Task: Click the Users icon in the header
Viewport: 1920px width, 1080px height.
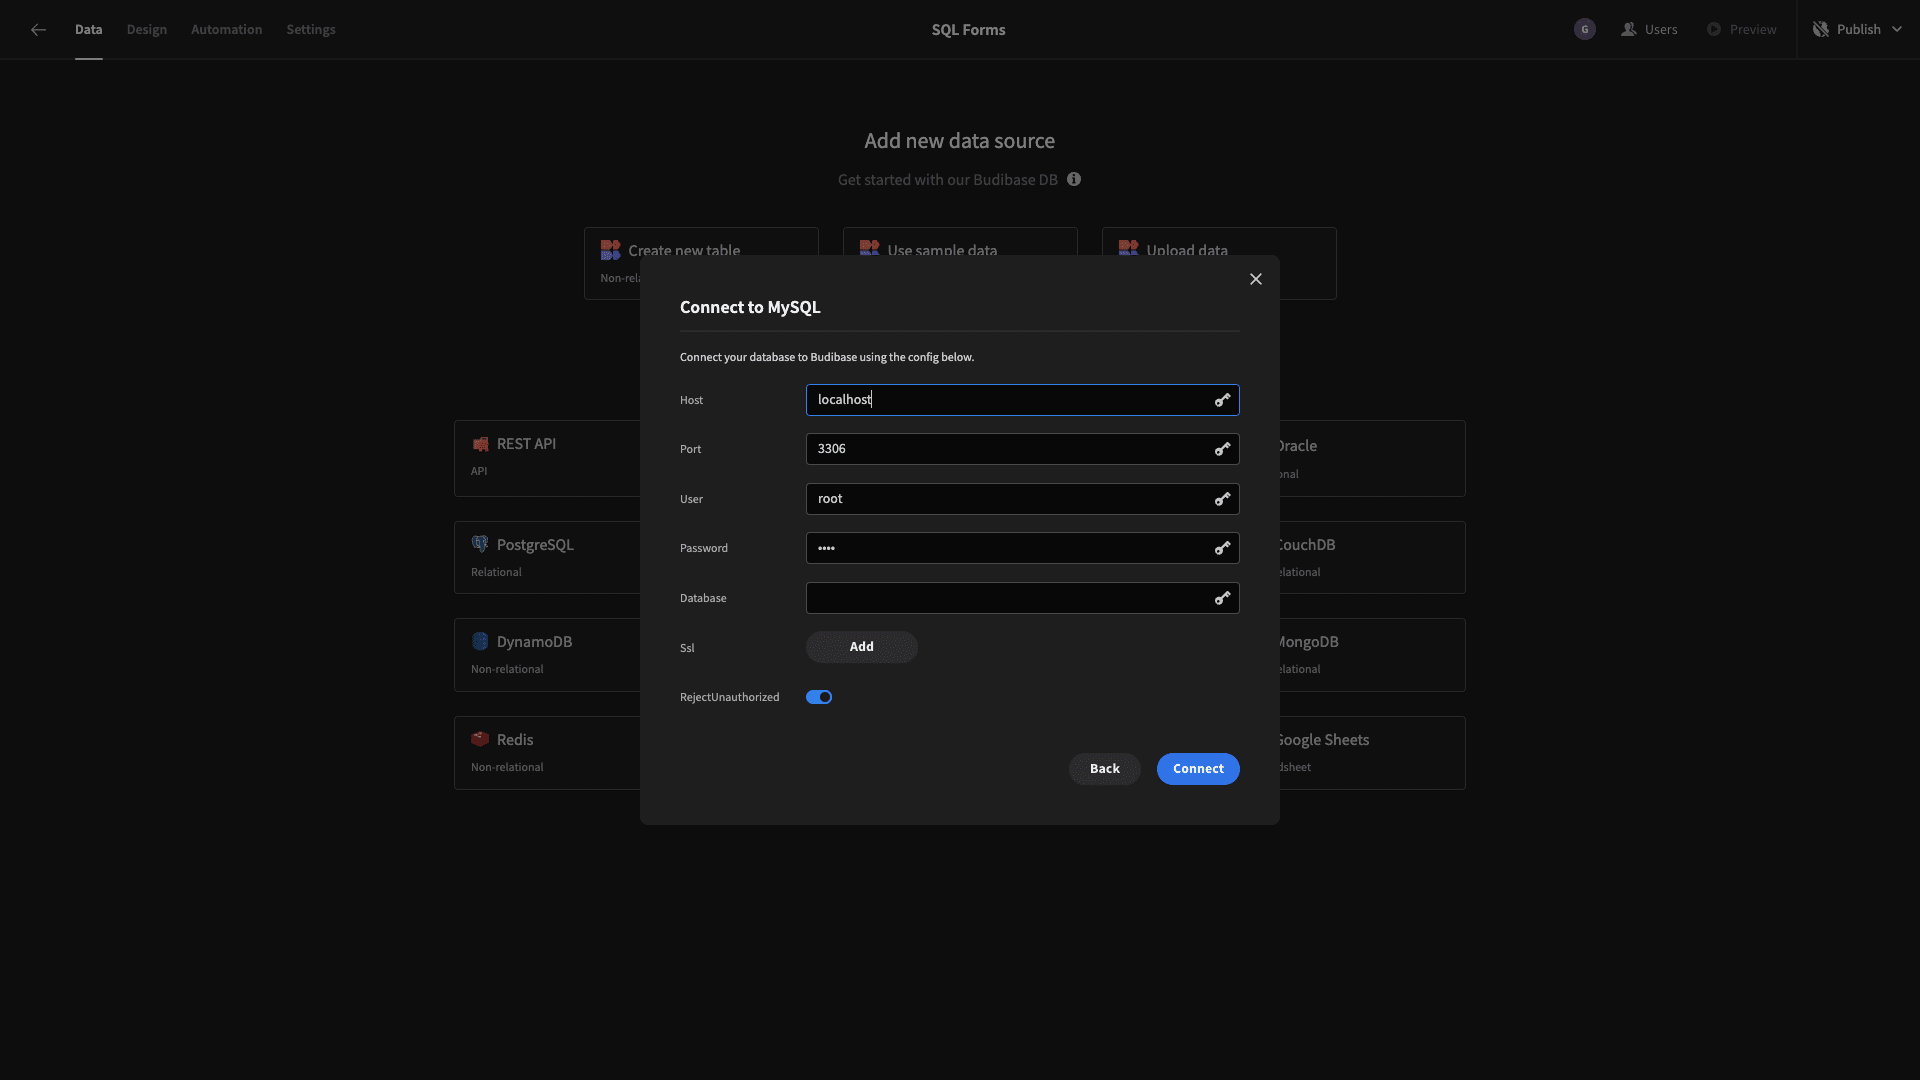Action: coord(1628,29)
